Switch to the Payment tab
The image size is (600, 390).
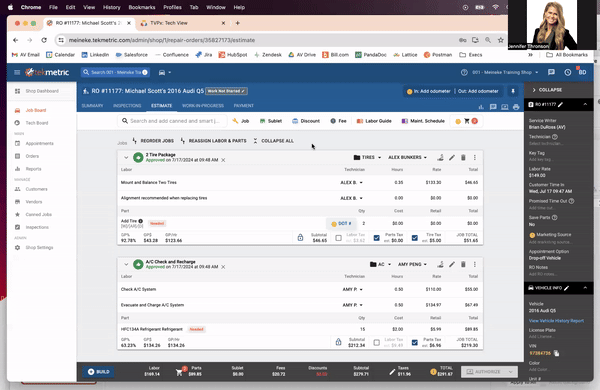click(x=244, y=106)
